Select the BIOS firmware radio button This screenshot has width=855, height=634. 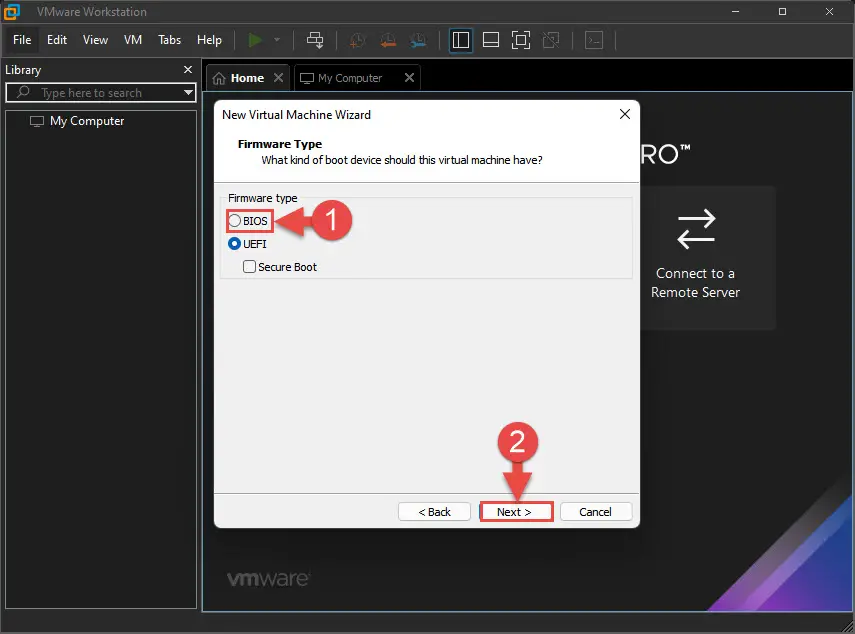click(x=234, y=221)
